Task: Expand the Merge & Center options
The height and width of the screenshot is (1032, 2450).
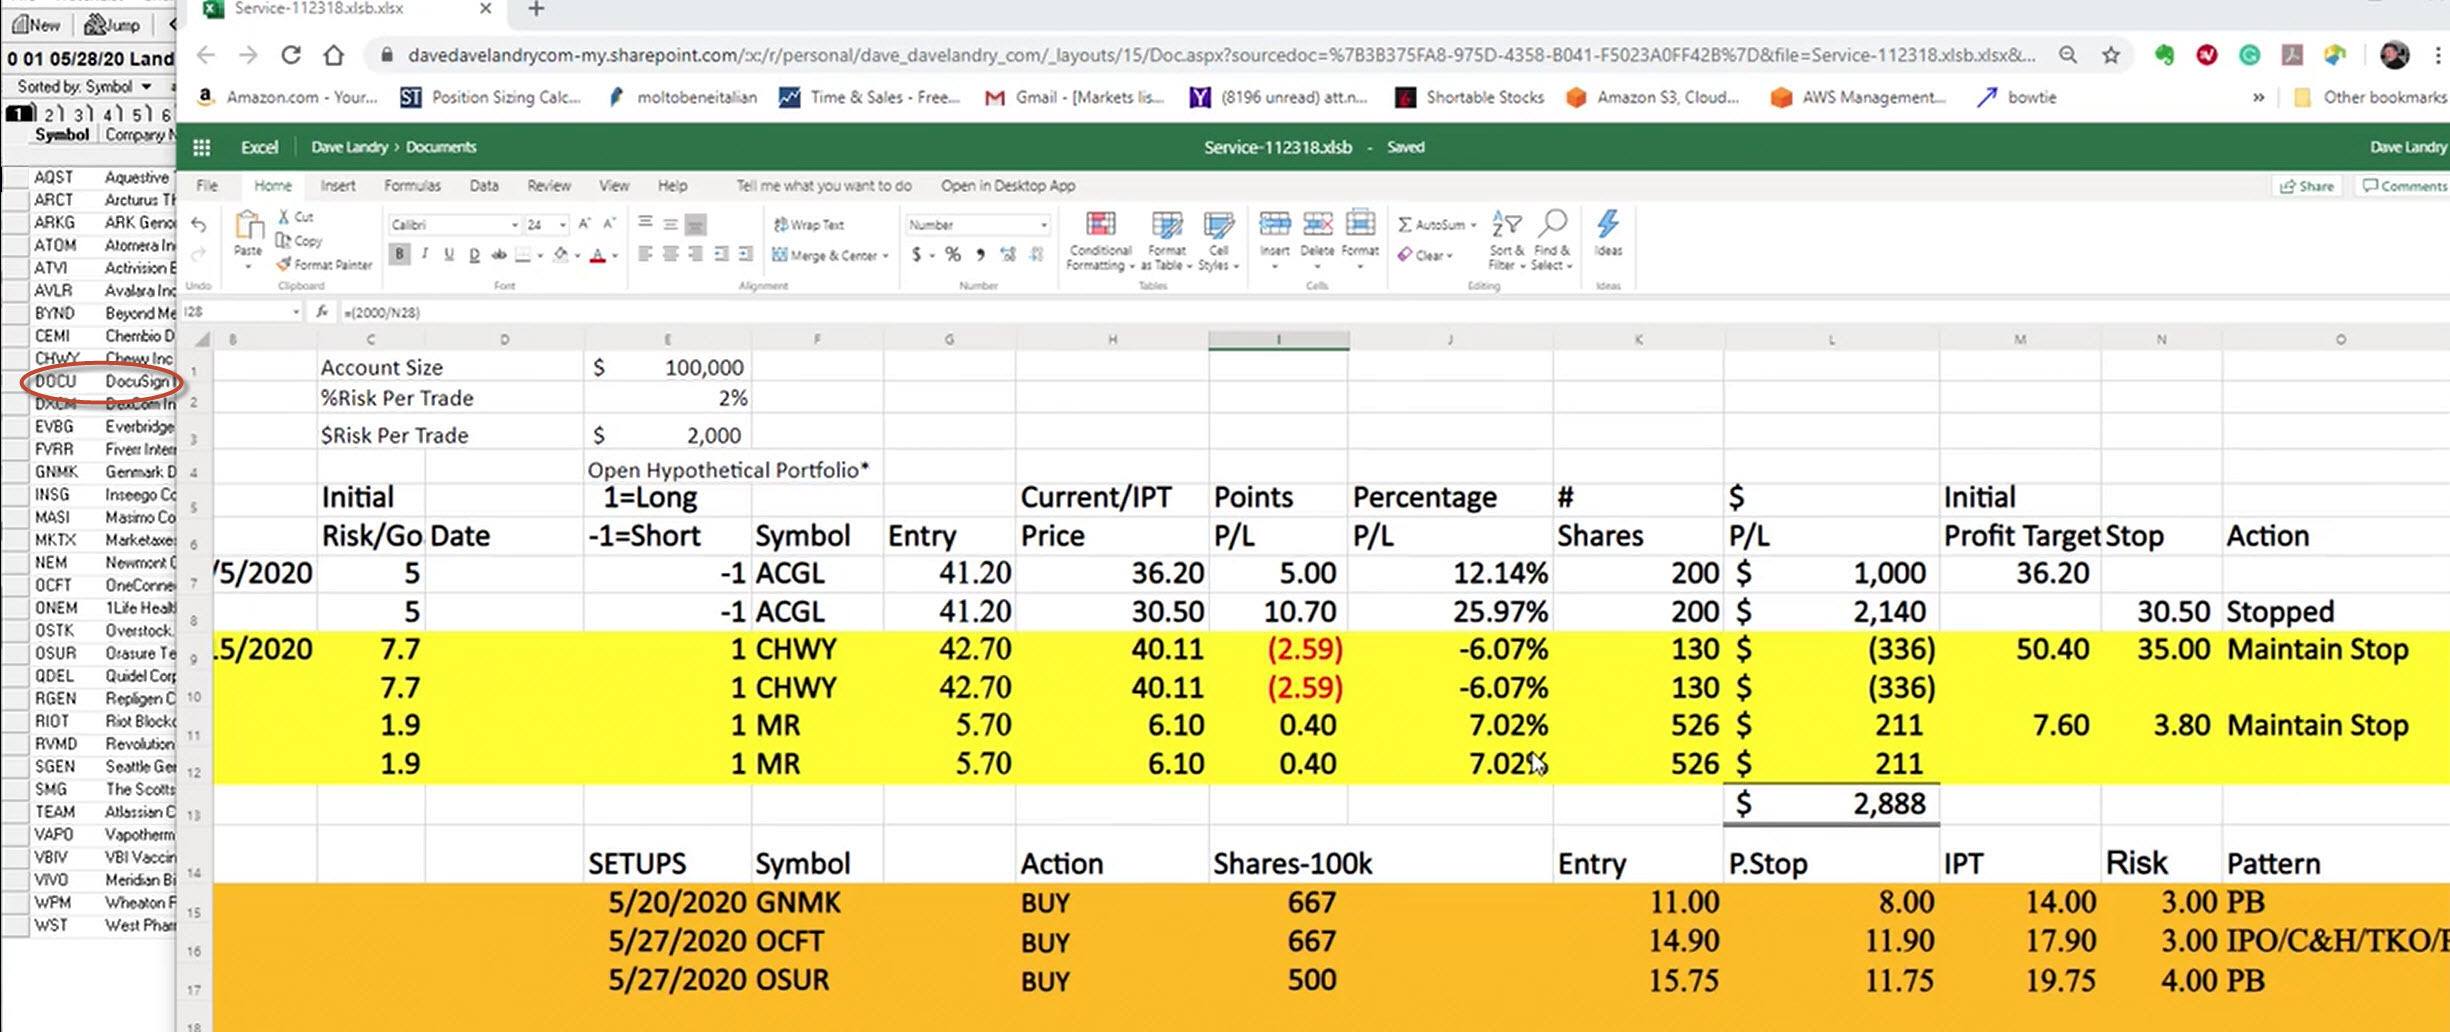Action: pos(886,256)
